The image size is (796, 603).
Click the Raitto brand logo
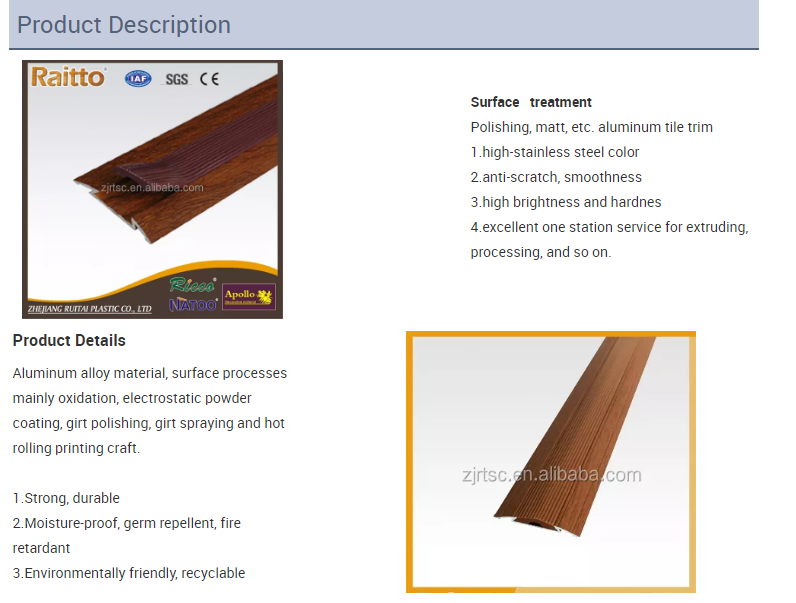[x=67, y=77]
